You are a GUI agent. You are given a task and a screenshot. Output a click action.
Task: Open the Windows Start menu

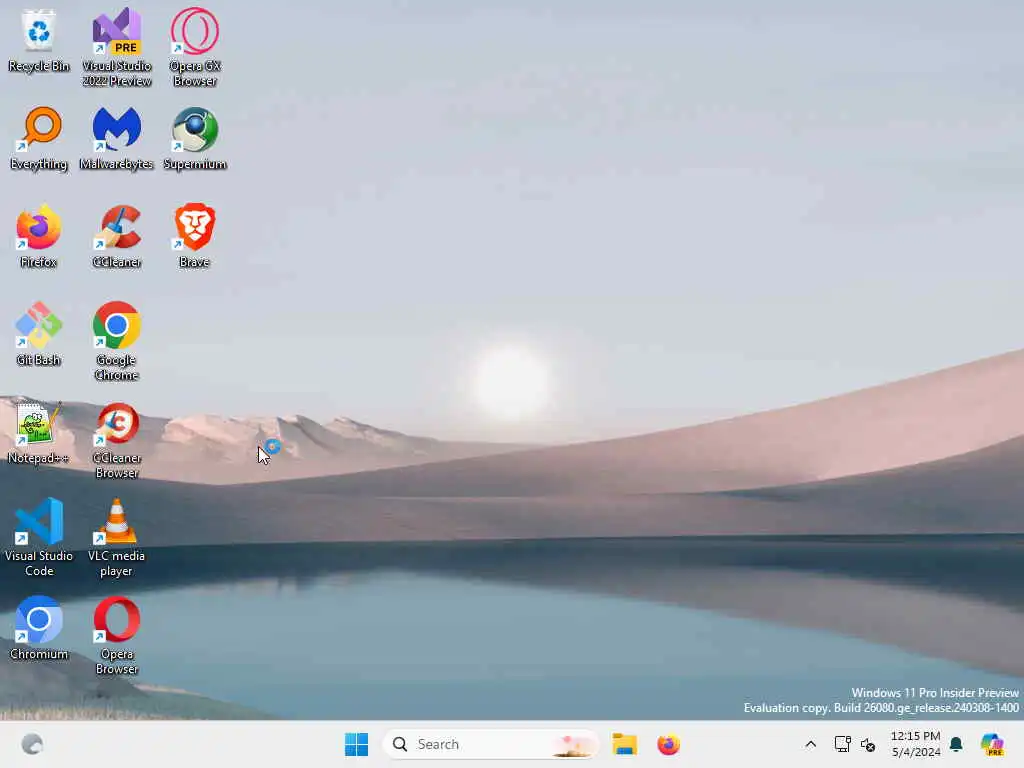coord(357,744)
